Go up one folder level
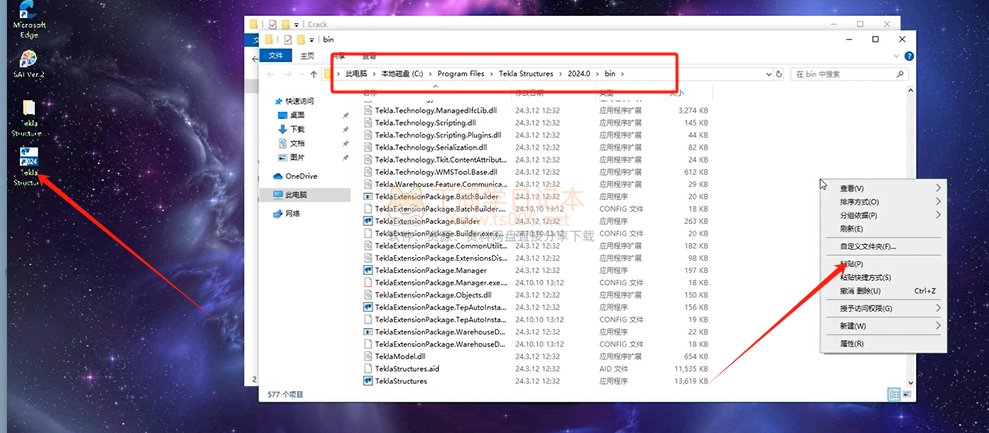 pyautogui.click(x=313, y=74)
